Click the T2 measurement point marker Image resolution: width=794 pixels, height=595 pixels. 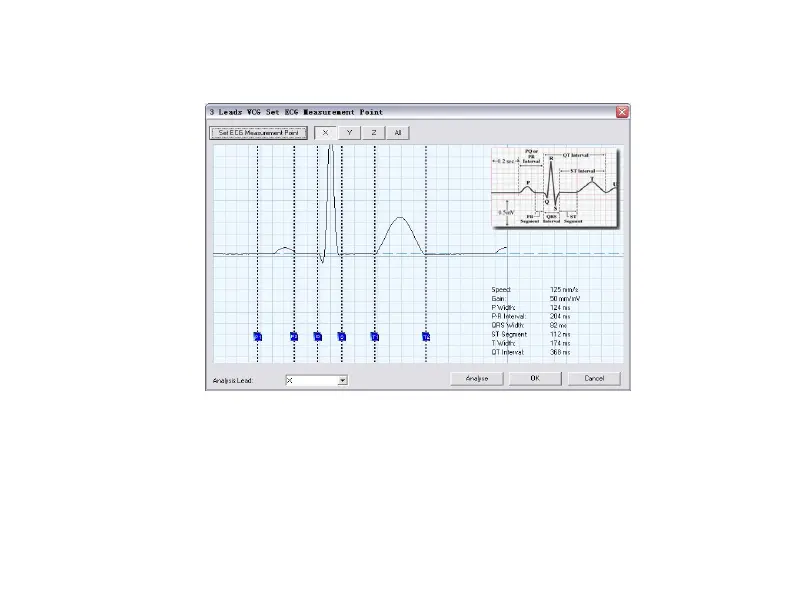pos(426,337)
